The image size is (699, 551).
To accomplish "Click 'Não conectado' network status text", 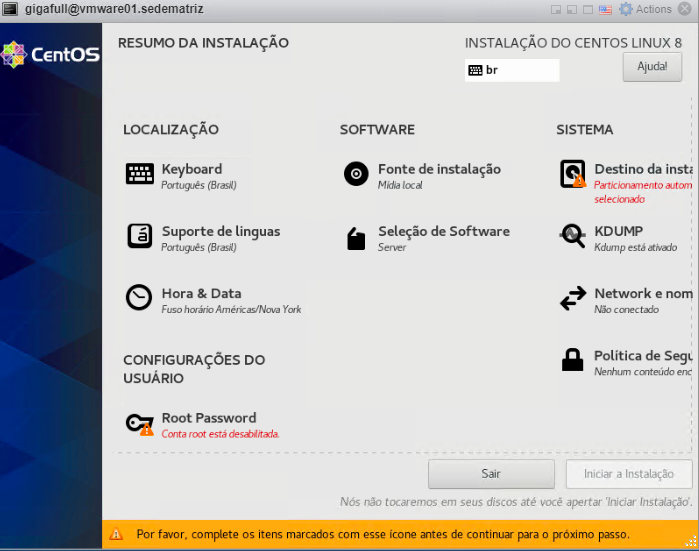I will [x=626, y=309].
